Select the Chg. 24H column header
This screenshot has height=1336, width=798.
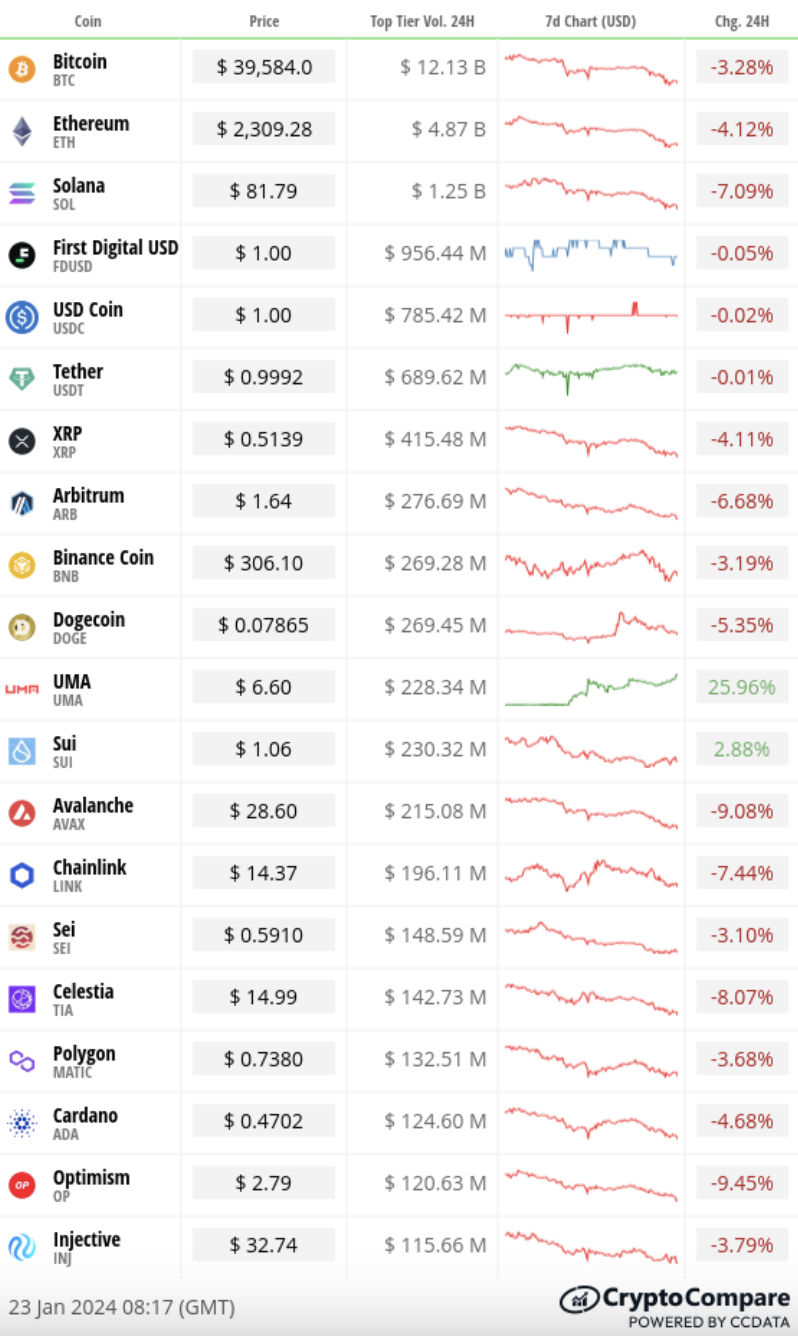click(742, 21)
